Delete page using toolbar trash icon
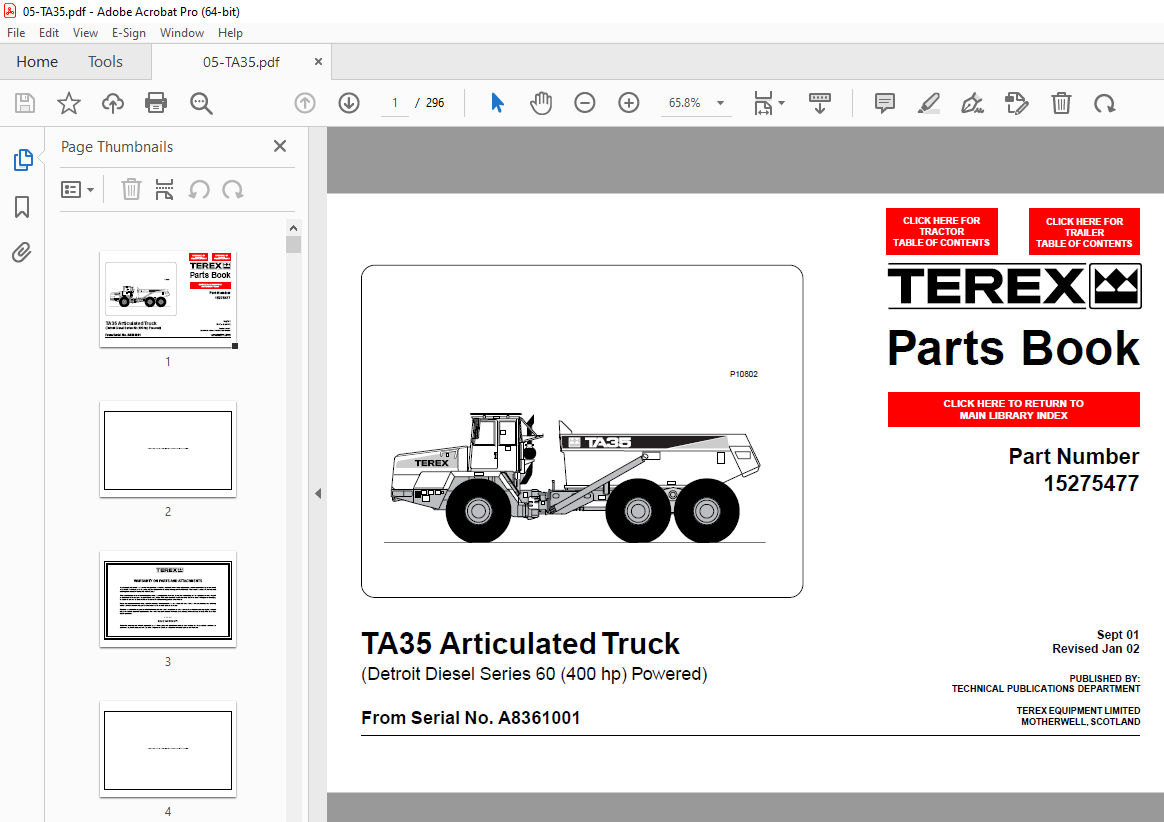The height and width of the screenshot is (822, 1164). click(x=1062, y=103)
